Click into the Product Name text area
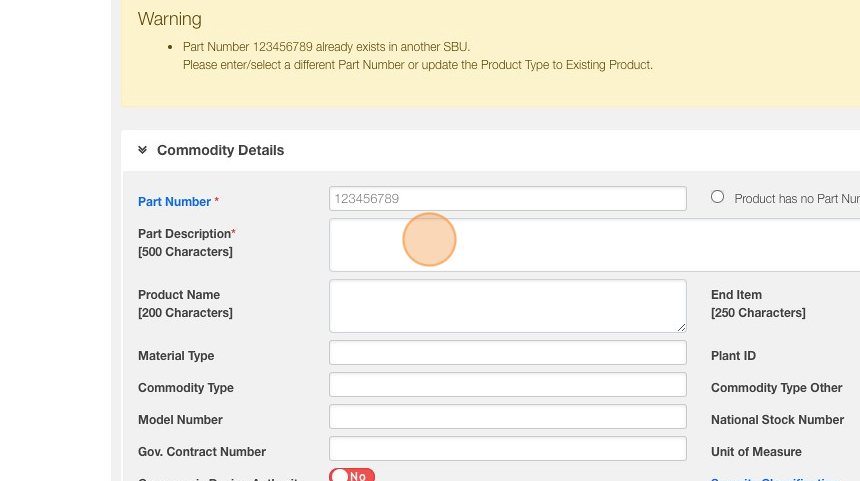The image size is (860, 481). click(507, 306)
